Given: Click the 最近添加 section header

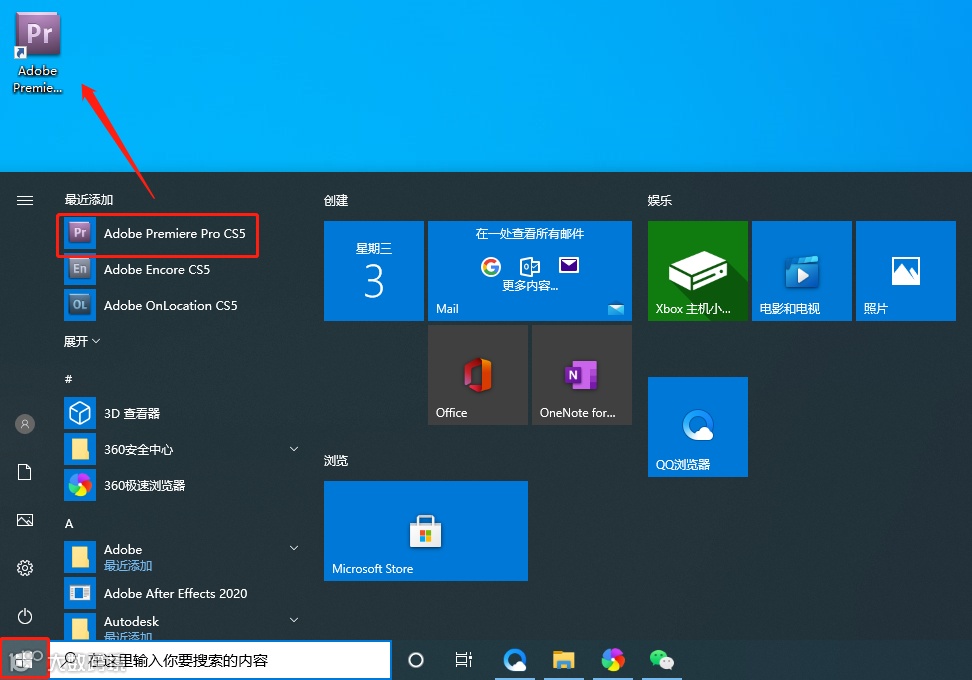Looking at the screenshot, I should pyautogui.click(x=89, y=200).
